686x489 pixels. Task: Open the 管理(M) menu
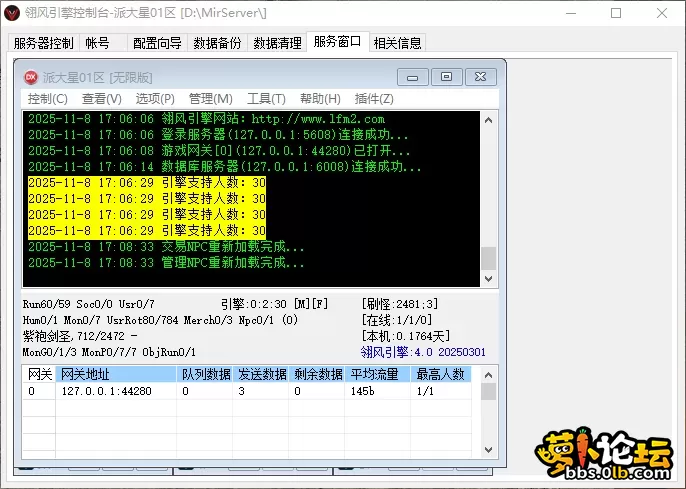(x=210, y=99)
